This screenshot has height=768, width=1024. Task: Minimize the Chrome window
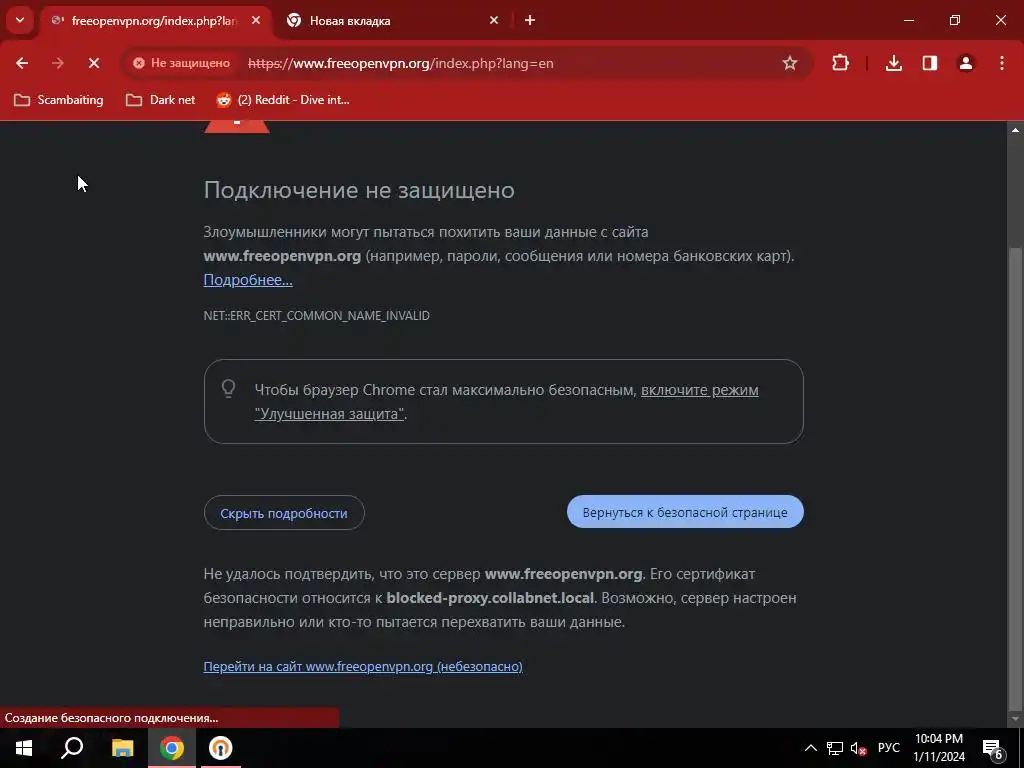tap(908, 20)
